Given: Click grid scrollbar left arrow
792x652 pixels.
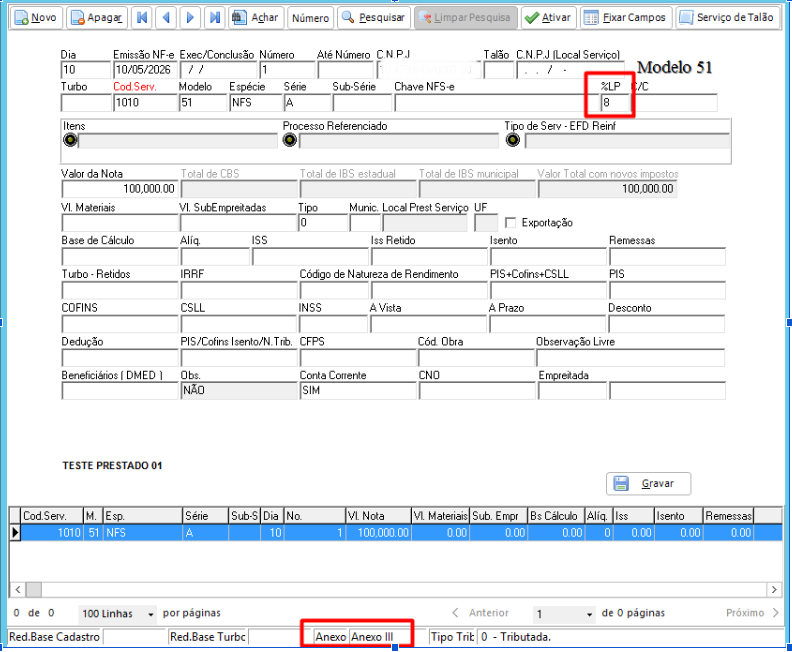Looking at the screenshot, I should click(x=18, y=589).
